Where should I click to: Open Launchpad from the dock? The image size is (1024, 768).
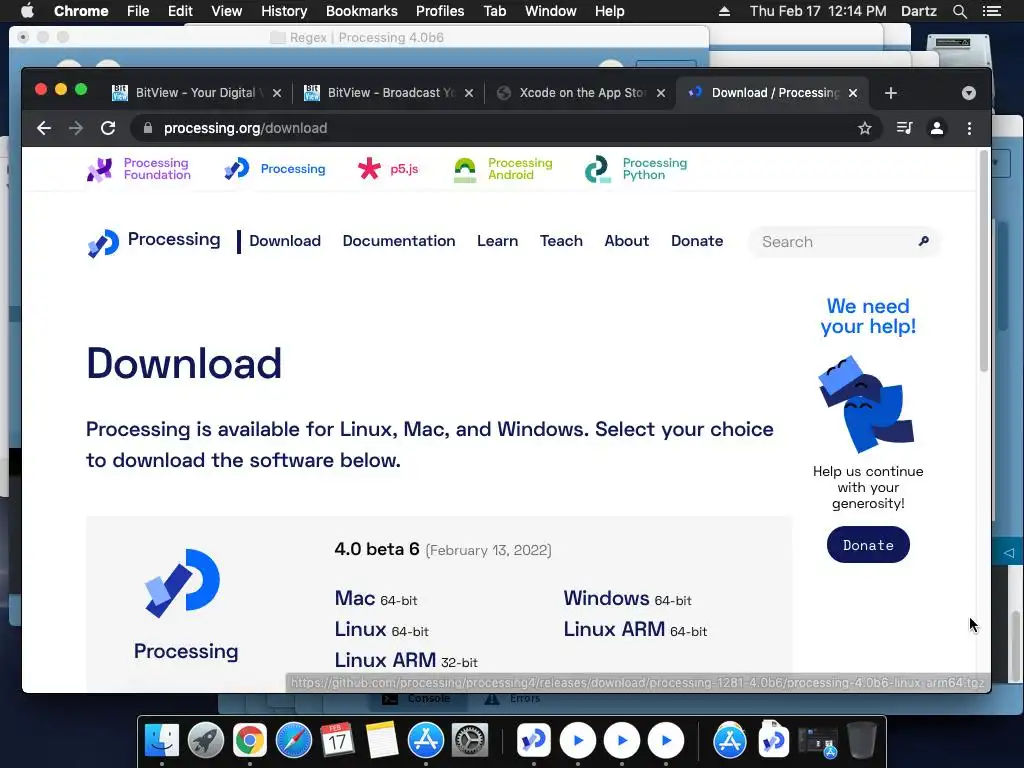pyautogui.click(x=206, y=741)
